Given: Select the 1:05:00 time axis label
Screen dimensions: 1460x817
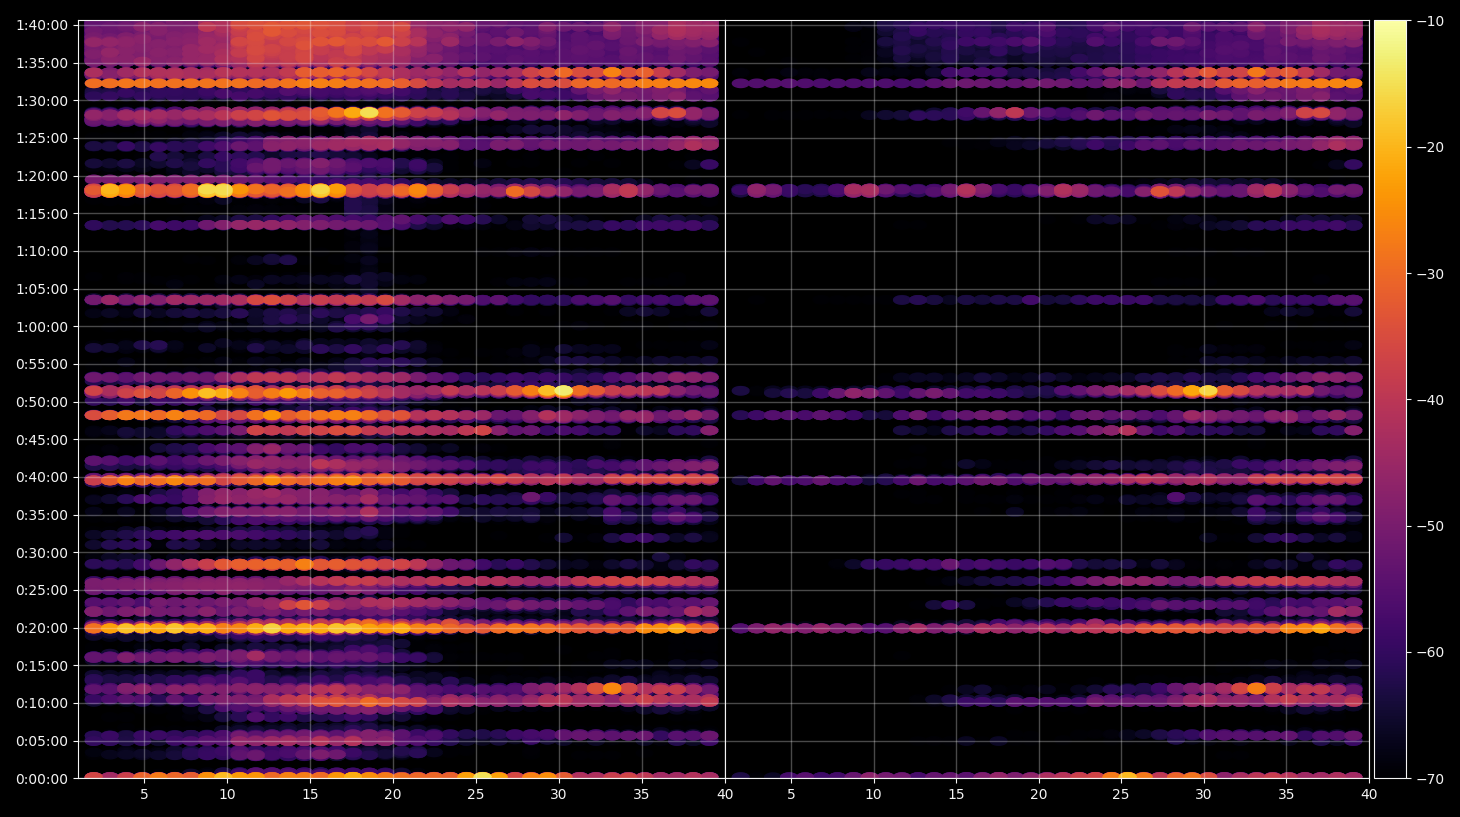Looking at the screenshot, I should [42, 289].
